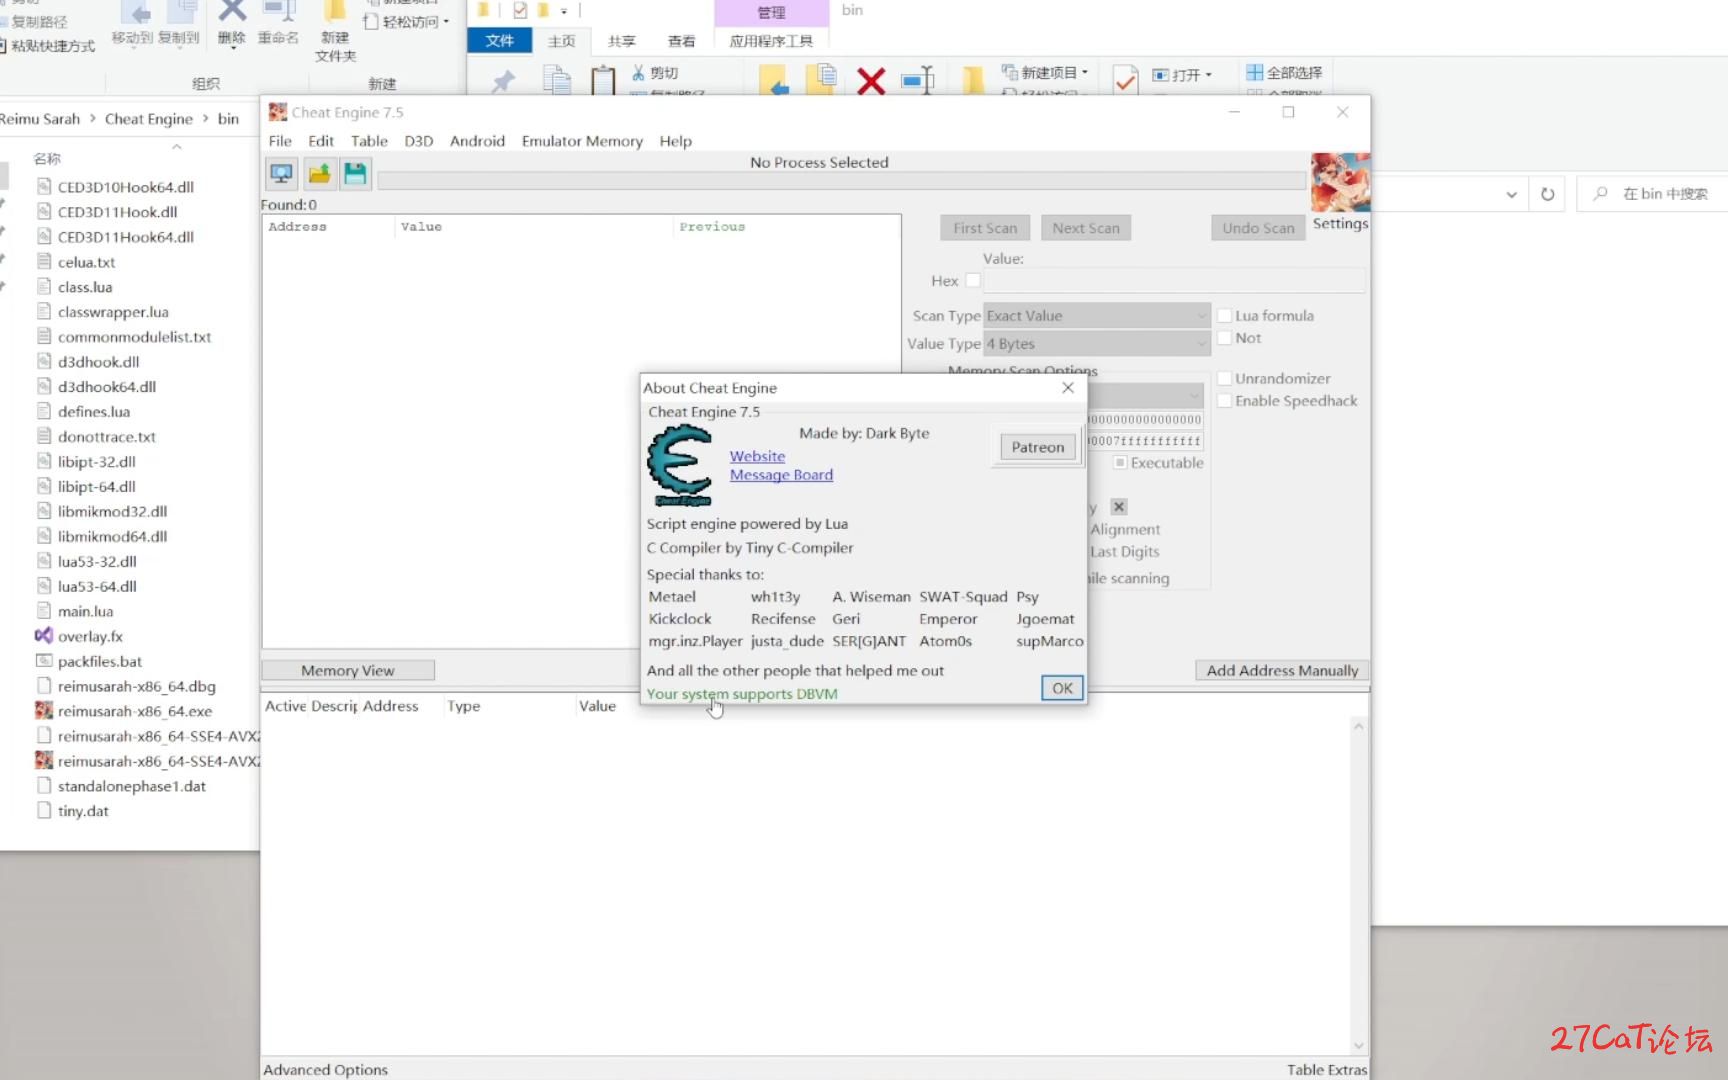Click the Next Scan button
The image size is (1728, 1080).
pyautogui.click(x=1086, y=228)
